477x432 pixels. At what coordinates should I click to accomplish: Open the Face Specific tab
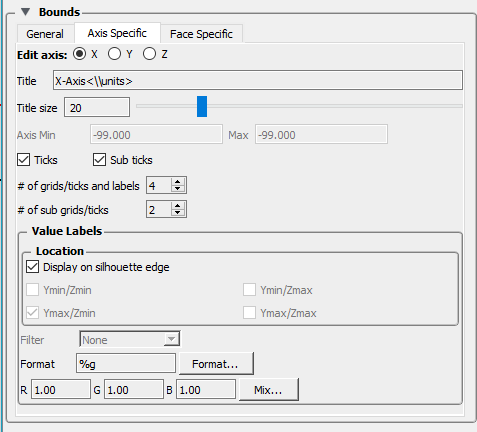pyautogui.click(x=201, y=34)
